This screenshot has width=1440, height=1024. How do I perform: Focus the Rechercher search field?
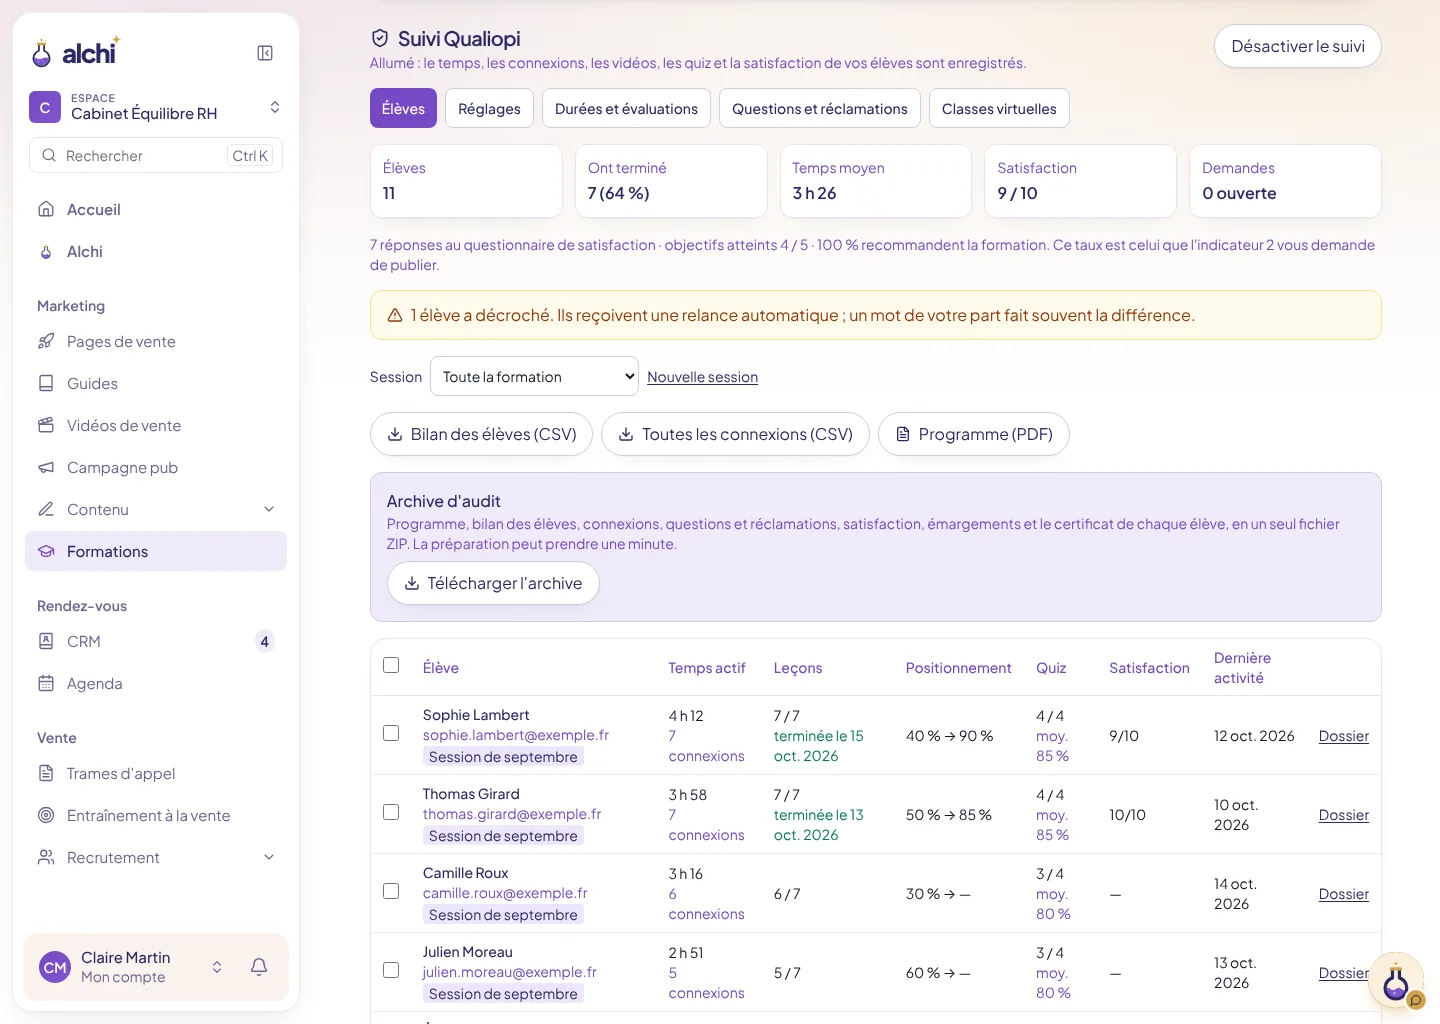pyautogui.click(x=156, y=155)
